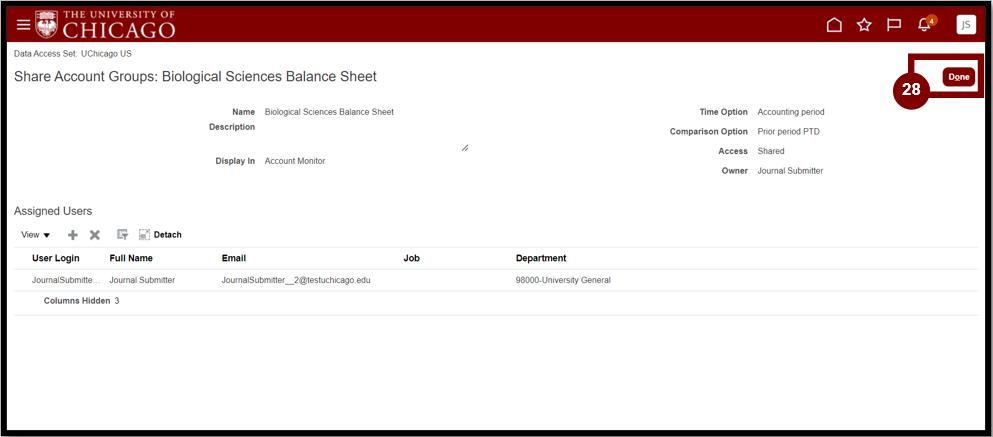This screenshot has width=993, height=437.
Task: Open the Favorites star icon
Action: 864,25
